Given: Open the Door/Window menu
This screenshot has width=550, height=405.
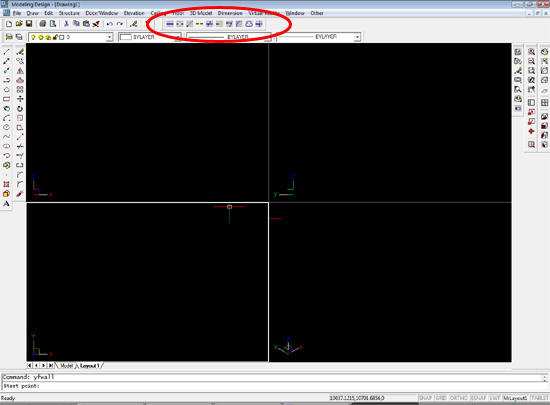Looking at the screenshot, I should [x=101, y=13].
